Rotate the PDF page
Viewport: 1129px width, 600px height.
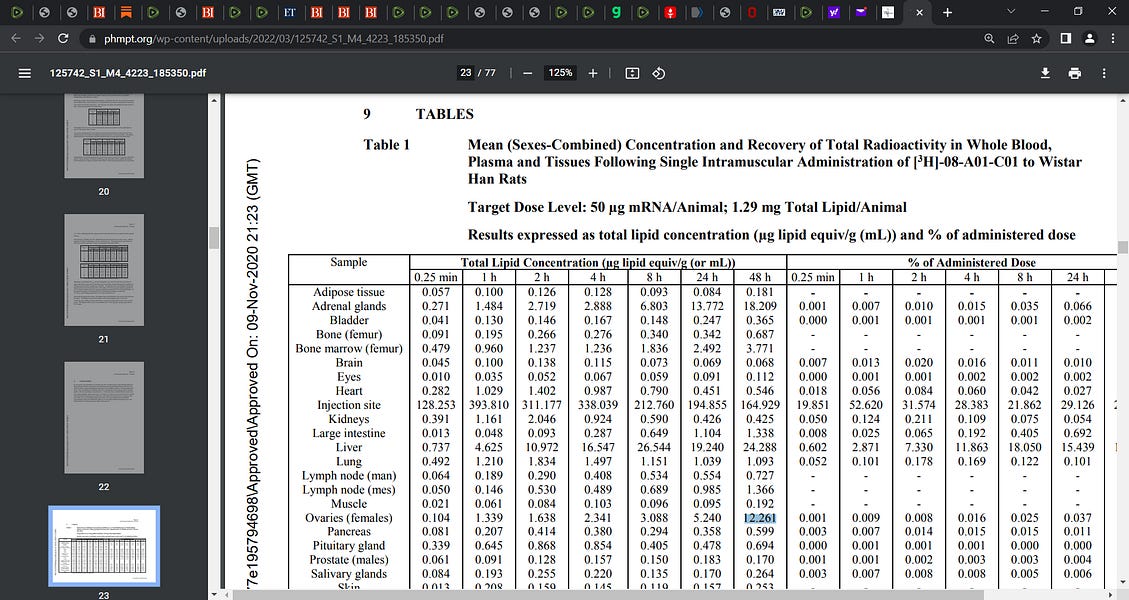(x=658, y=73)
